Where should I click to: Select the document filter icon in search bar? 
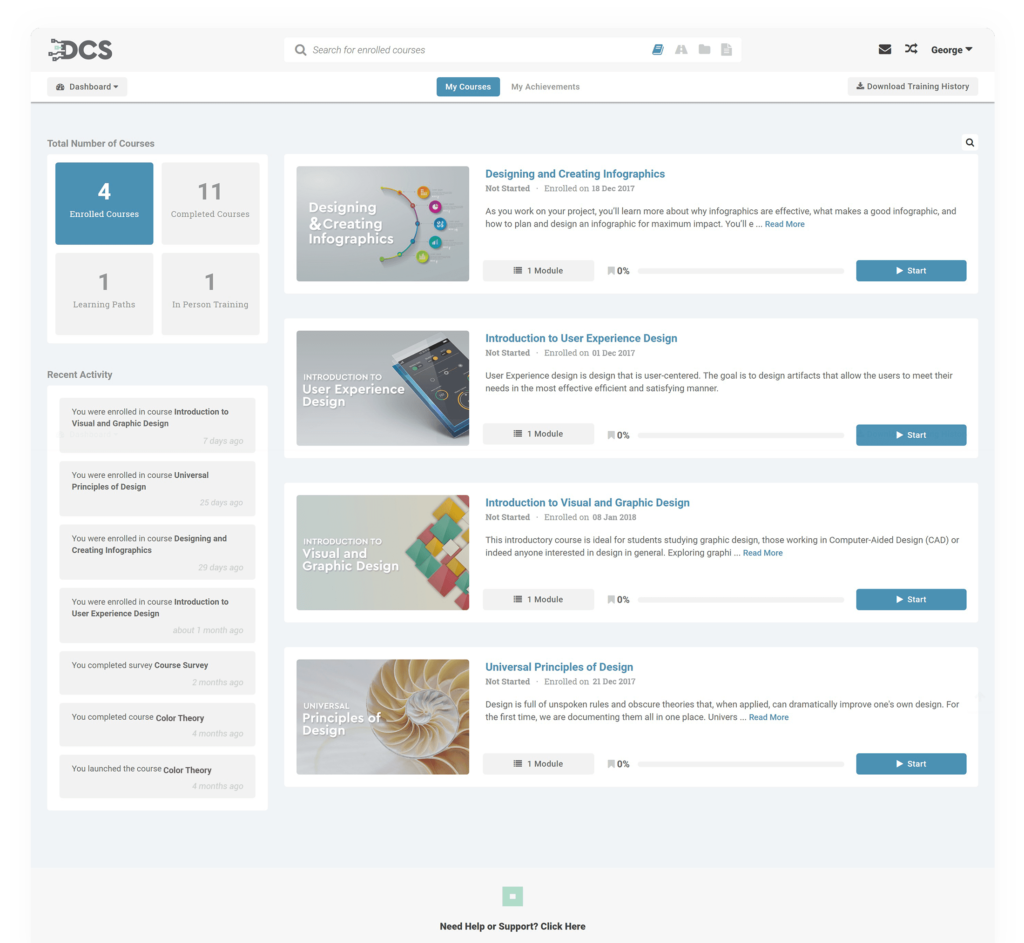(727, 50)
